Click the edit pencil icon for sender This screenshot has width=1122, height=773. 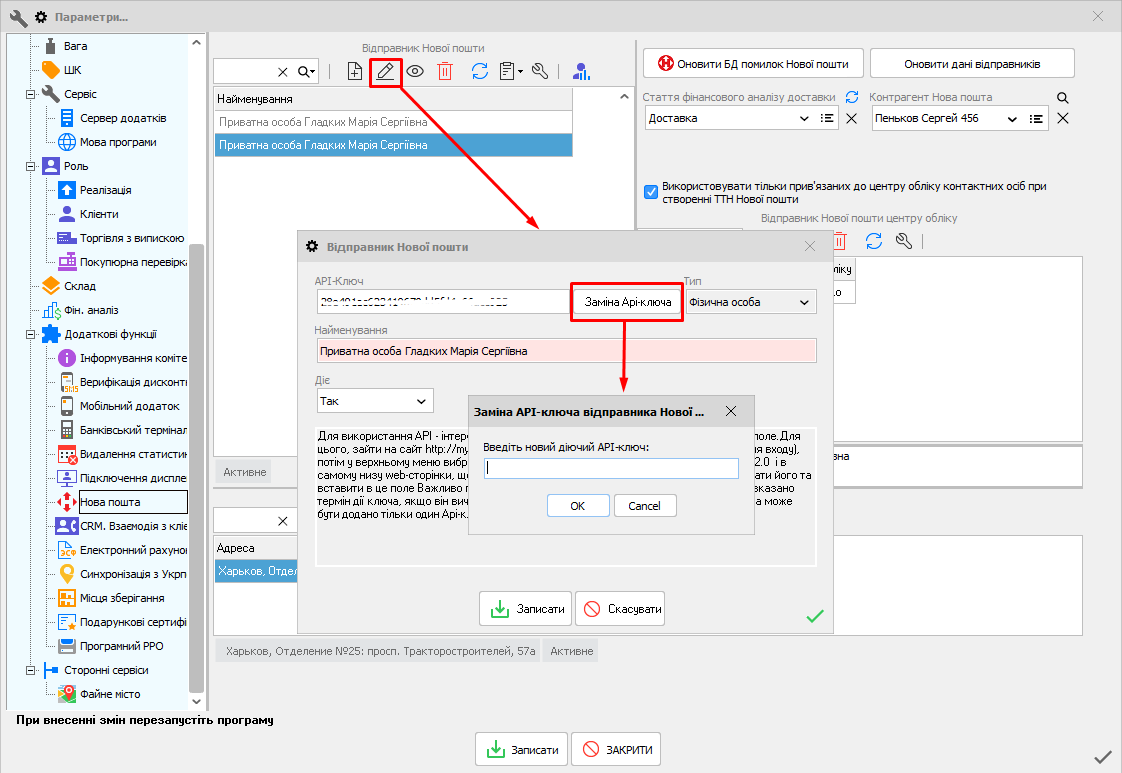pos(385,71)
